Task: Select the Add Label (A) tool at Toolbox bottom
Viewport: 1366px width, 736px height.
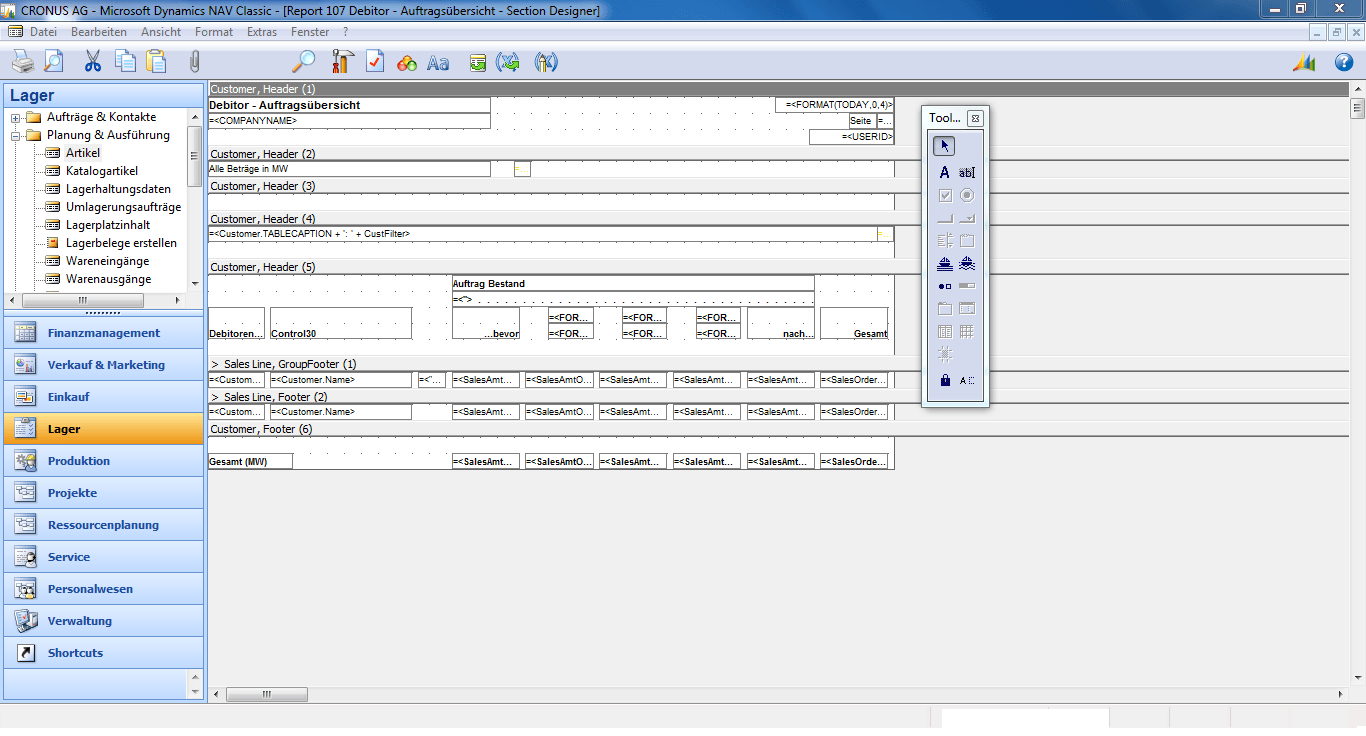Action: [x=966, y=380]
